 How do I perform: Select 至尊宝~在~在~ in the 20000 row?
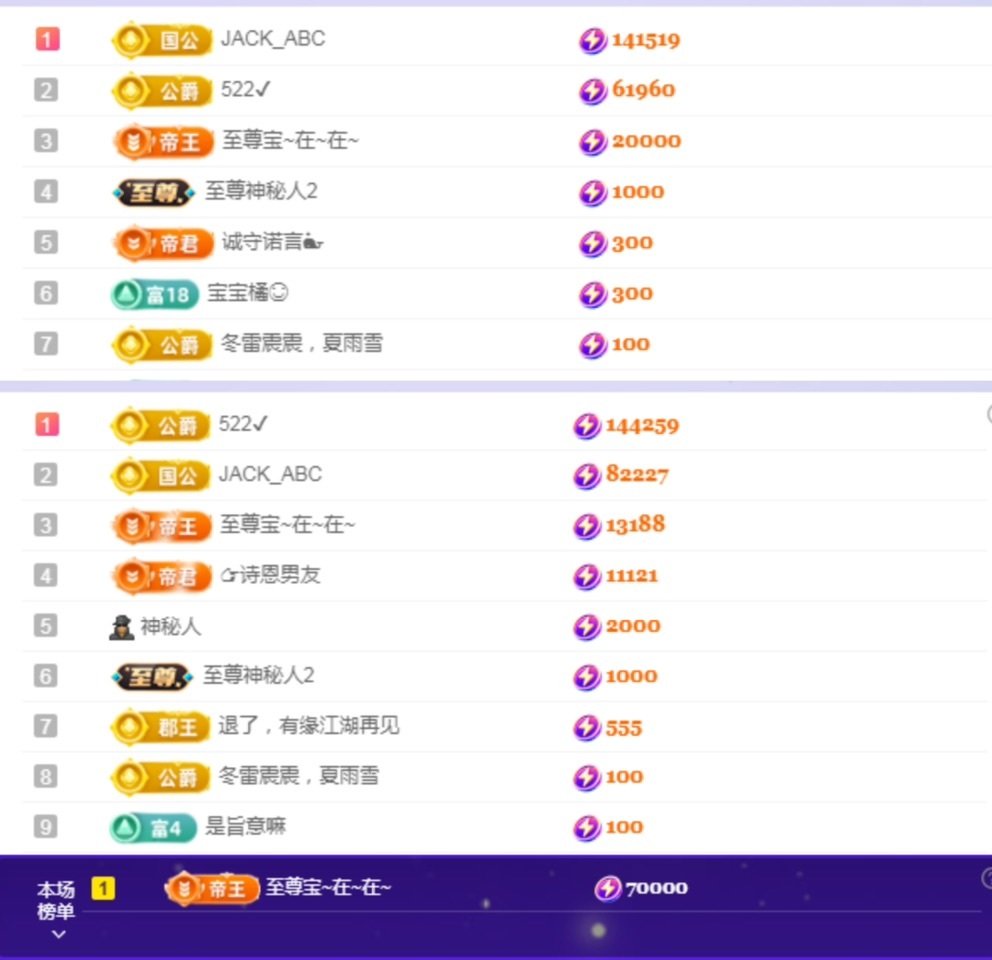(290, 140)
